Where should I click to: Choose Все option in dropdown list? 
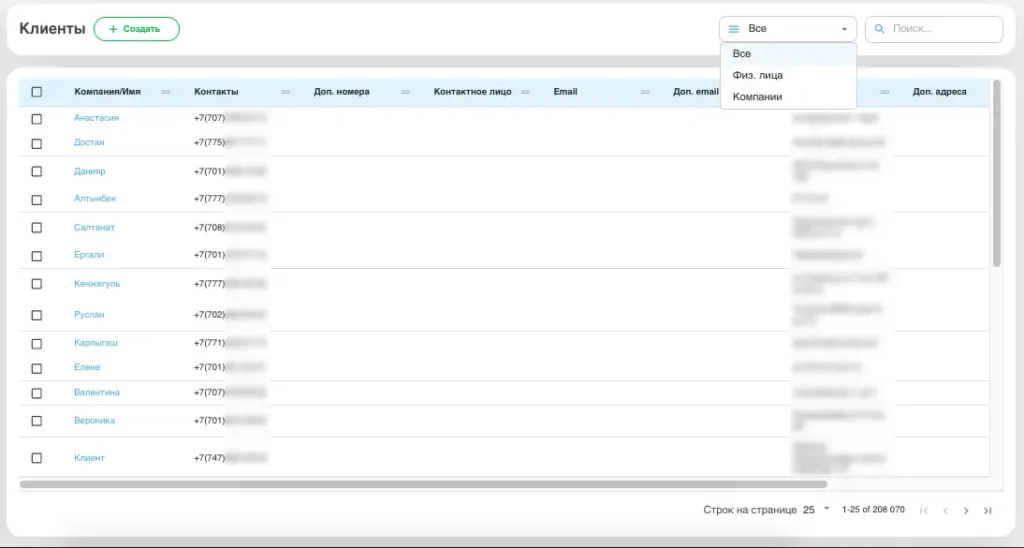[742, 54]
